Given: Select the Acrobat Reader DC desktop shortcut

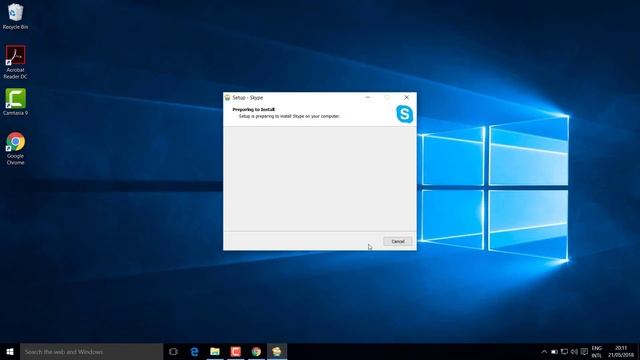Looking at the screenshot, I should [15, 62].
